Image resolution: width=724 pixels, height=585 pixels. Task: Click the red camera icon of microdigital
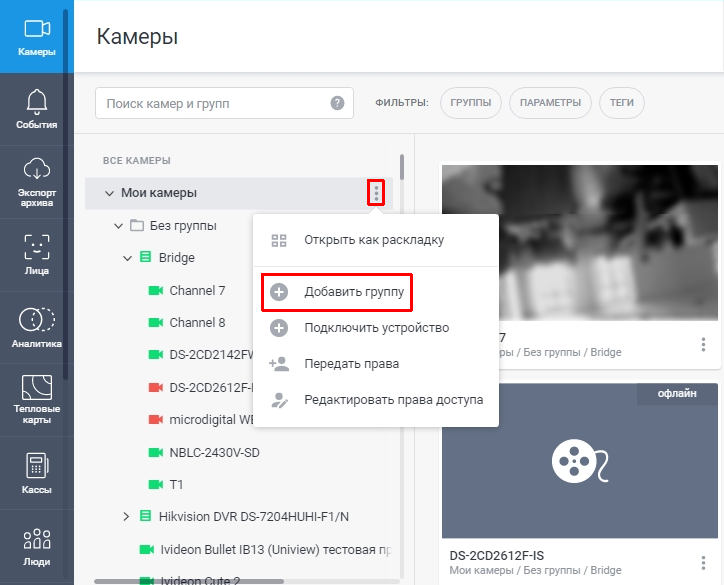pos(156,420)
